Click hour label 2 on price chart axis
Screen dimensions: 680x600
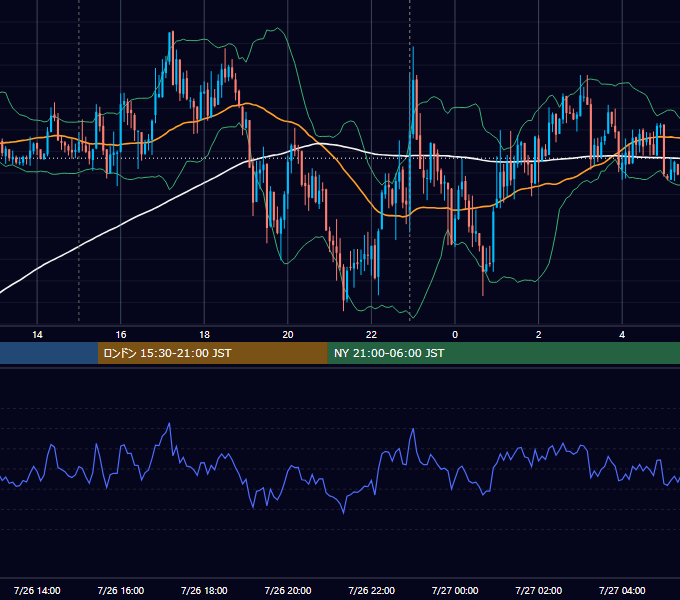539,335
